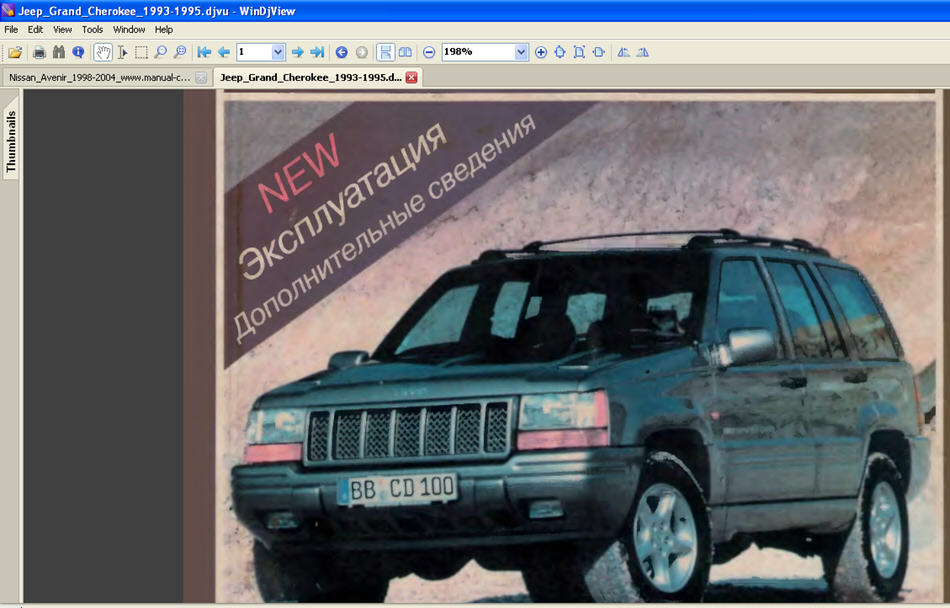Rotate the page right

643,53
